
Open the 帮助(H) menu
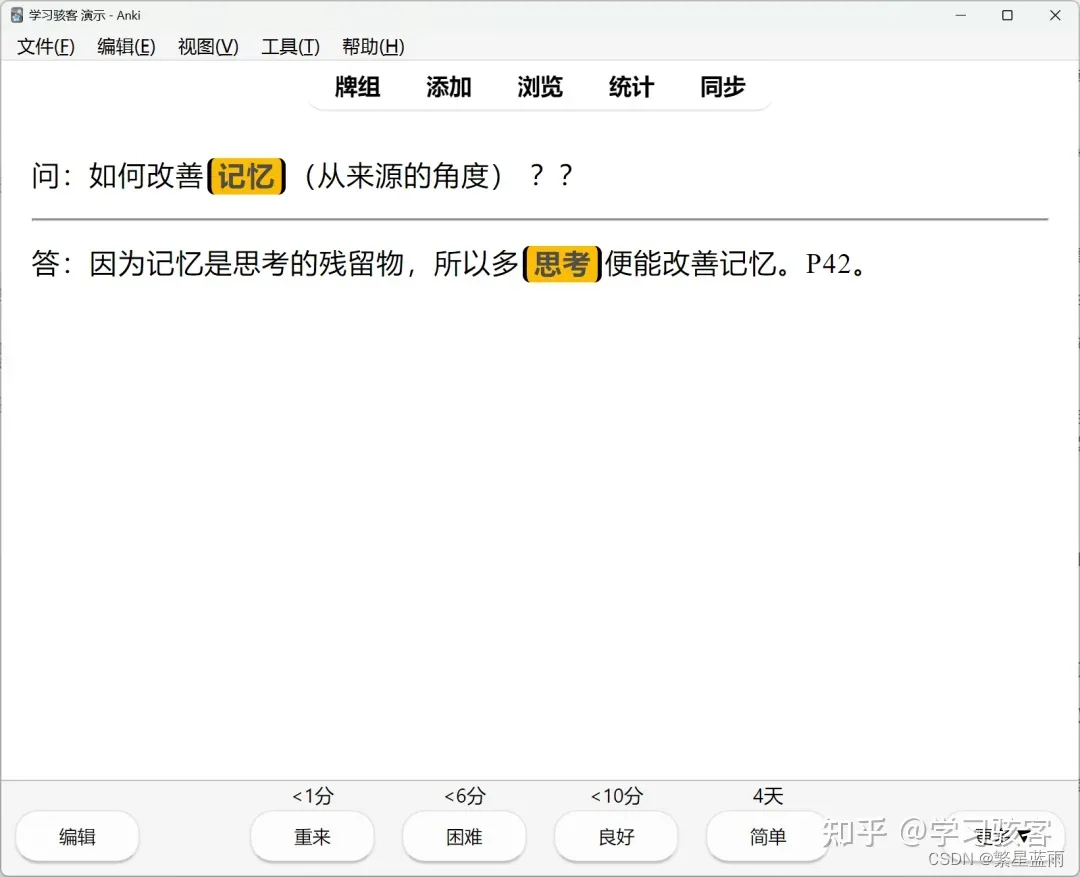(x=373, y=46)
